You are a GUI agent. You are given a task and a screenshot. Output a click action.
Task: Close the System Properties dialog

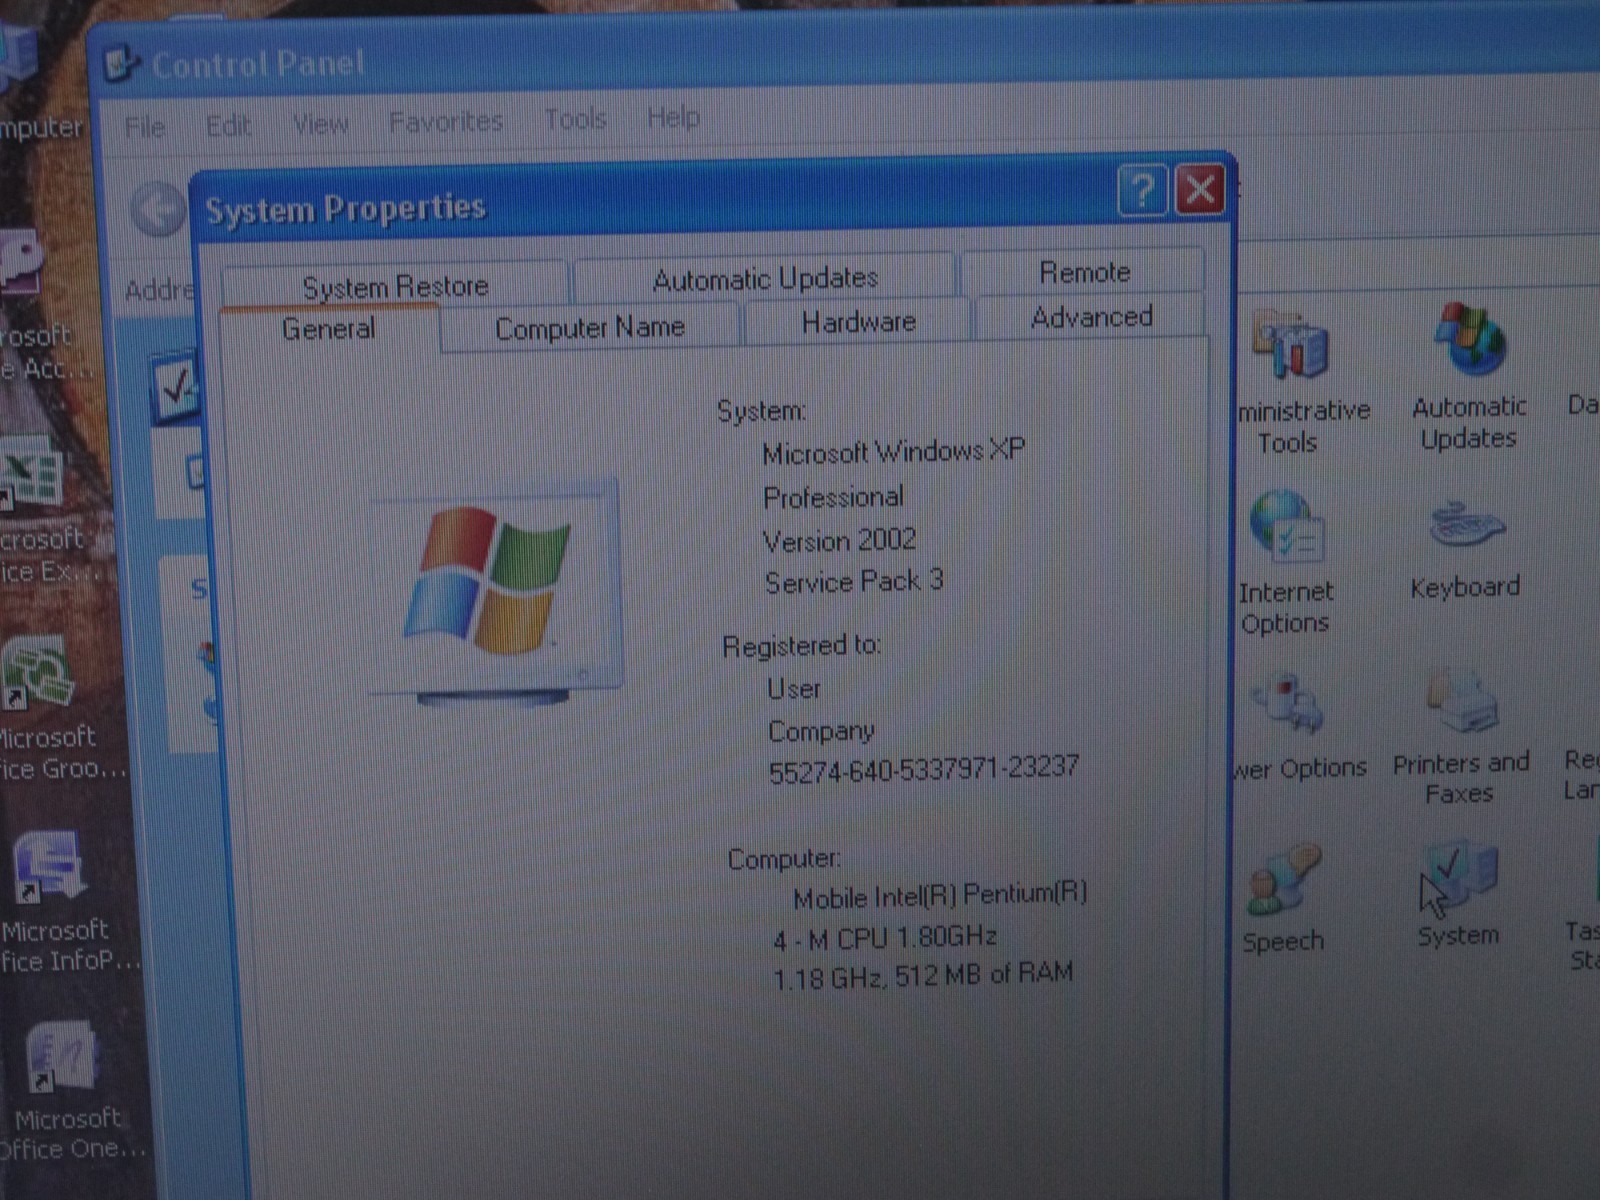click(x=1200, y=189)
